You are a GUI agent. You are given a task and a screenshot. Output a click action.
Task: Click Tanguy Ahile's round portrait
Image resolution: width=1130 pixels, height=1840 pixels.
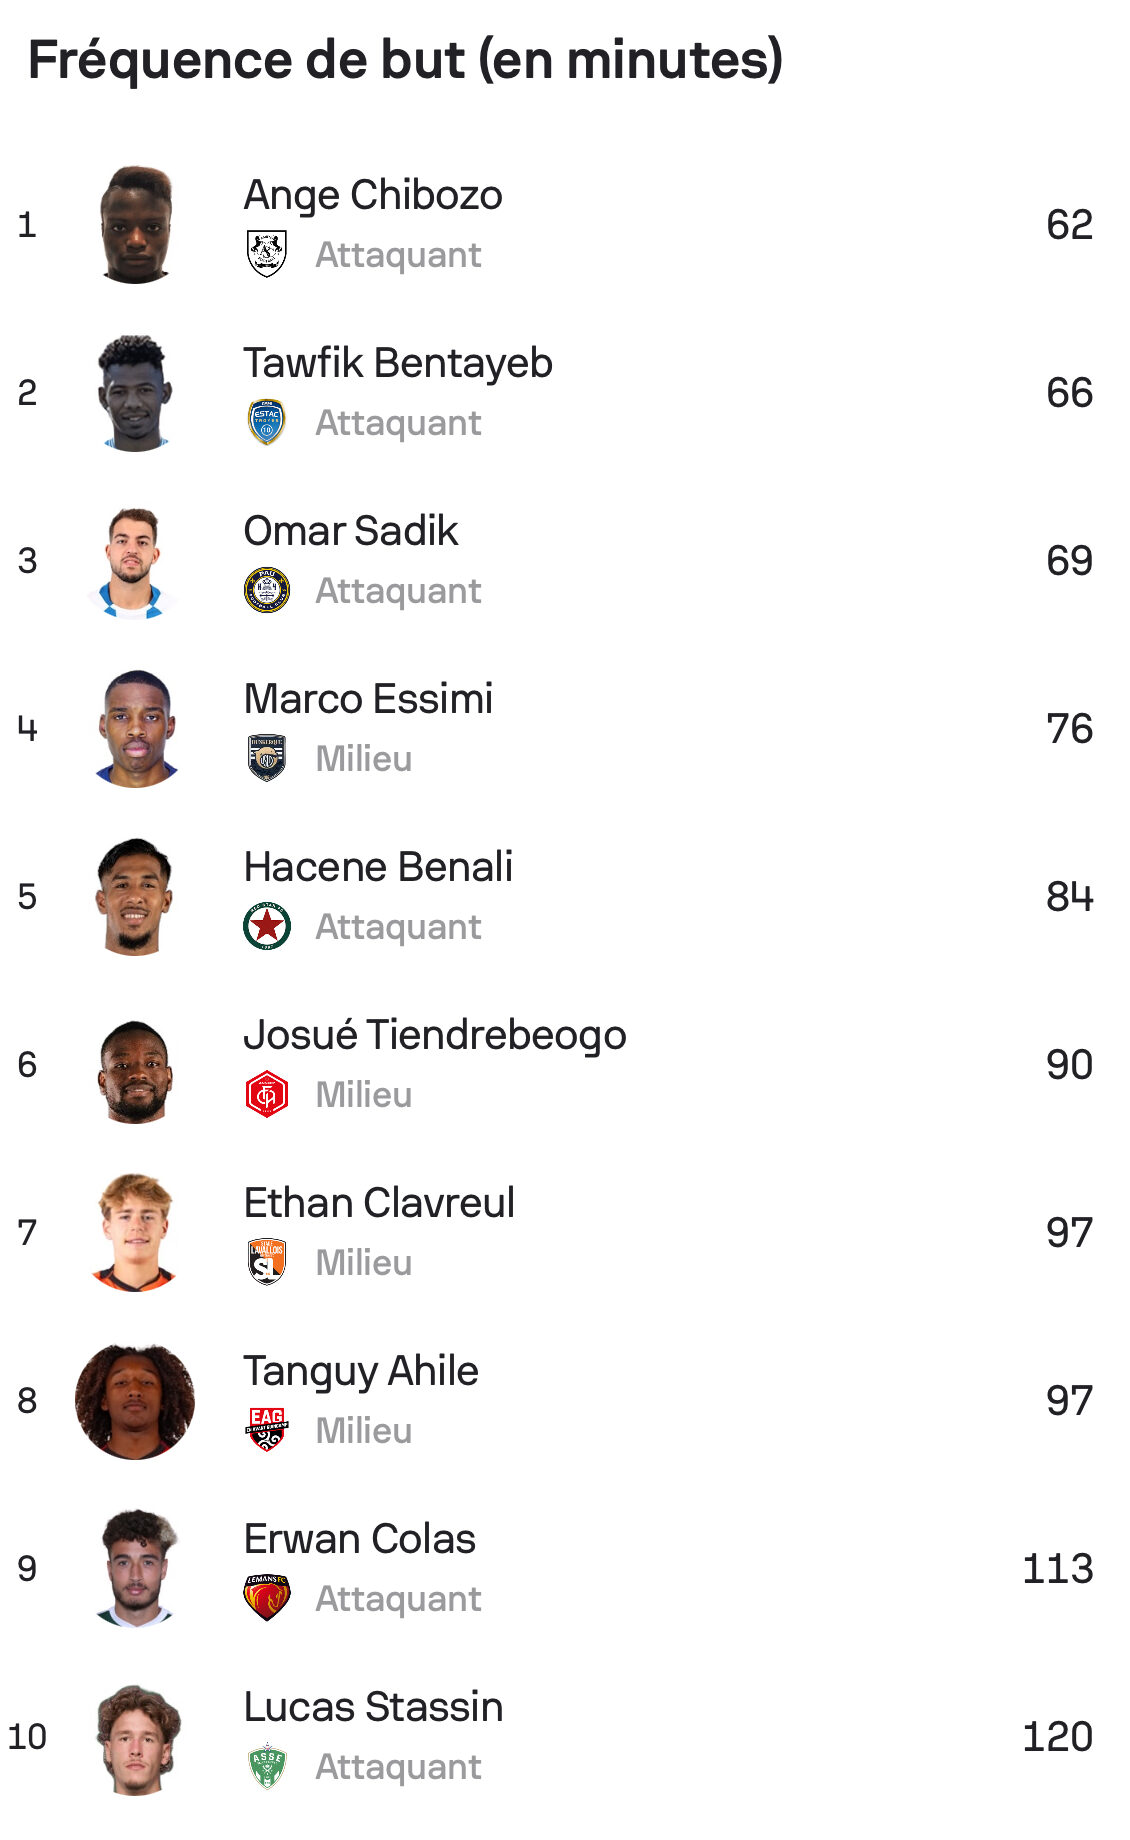[x=136, y=1401]
